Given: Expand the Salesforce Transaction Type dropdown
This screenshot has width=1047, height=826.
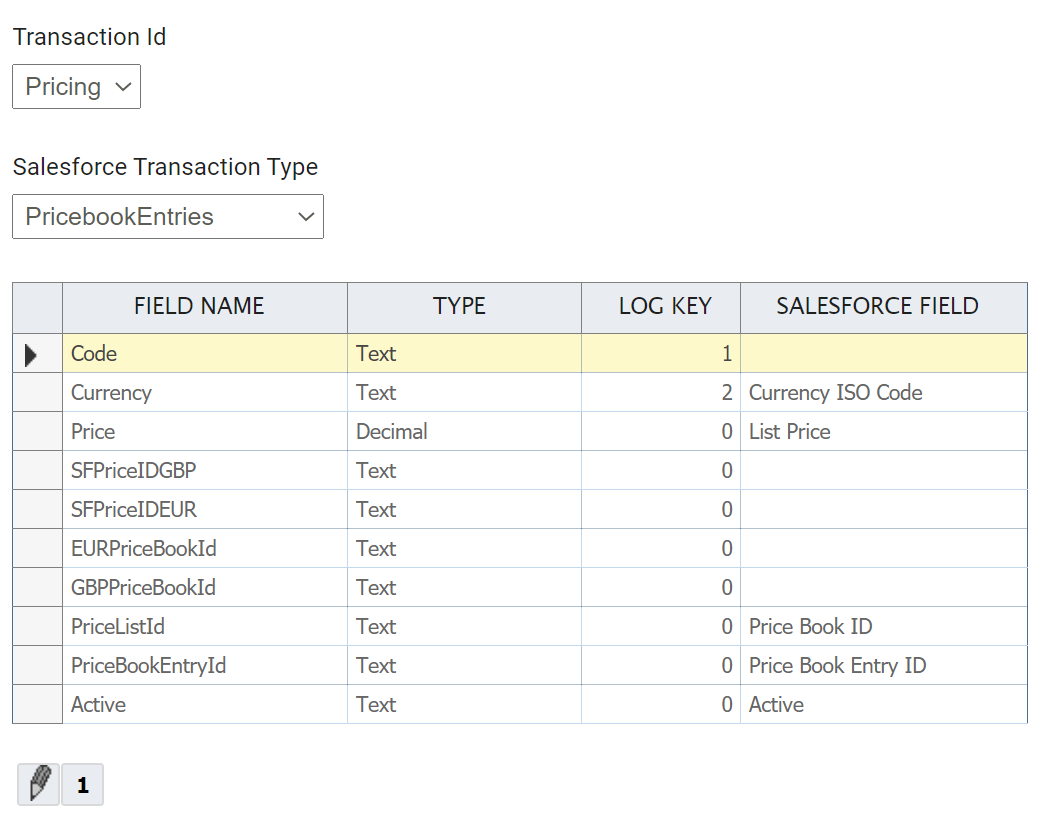Looking at the screenshot, I should coord(168,217).
